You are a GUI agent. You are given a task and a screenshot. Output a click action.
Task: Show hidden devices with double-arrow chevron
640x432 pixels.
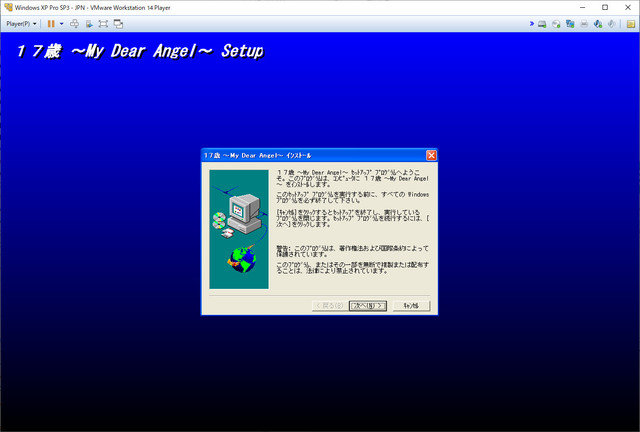click(x=532, y=24)
